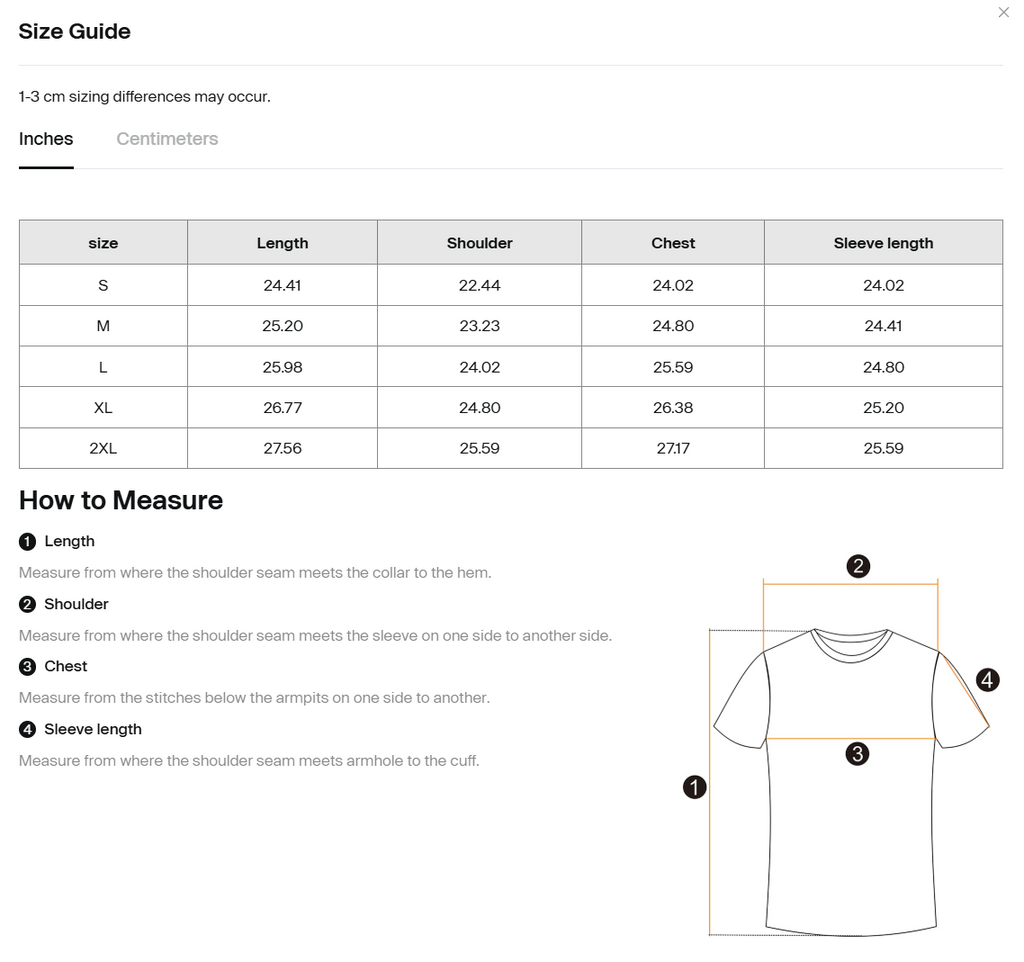Click the Shoulder measurement marker icon
Image resolution: width=1024 pixels, height=962 pixels.
point(26,604)
